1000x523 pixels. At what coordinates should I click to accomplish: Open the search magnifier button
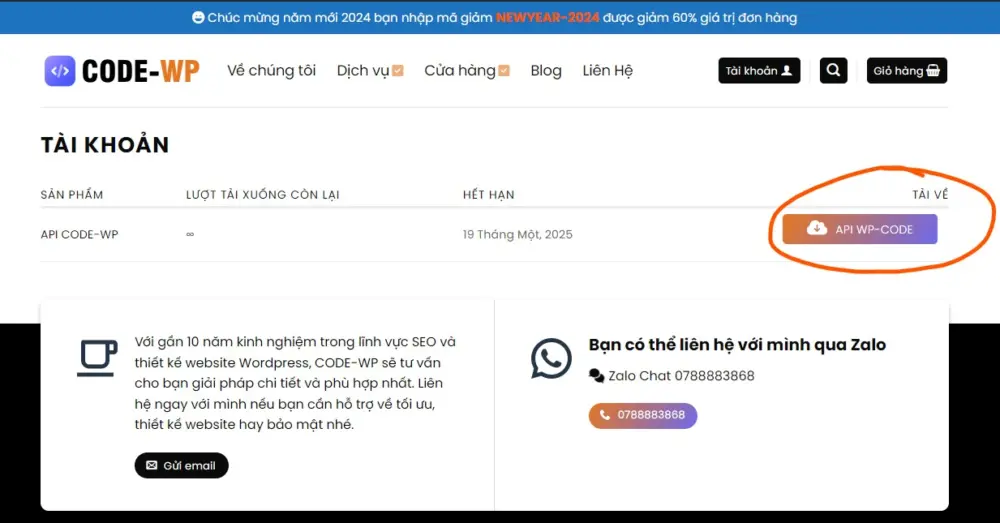tap(833, 70)
